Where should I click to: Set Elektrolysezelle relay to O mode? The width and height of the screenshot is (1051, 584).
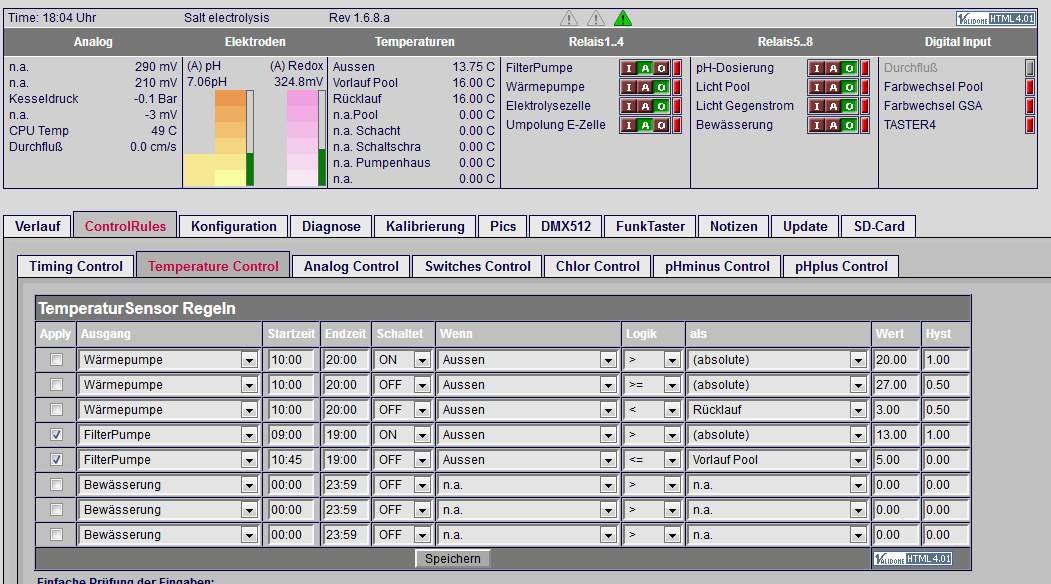661,106
